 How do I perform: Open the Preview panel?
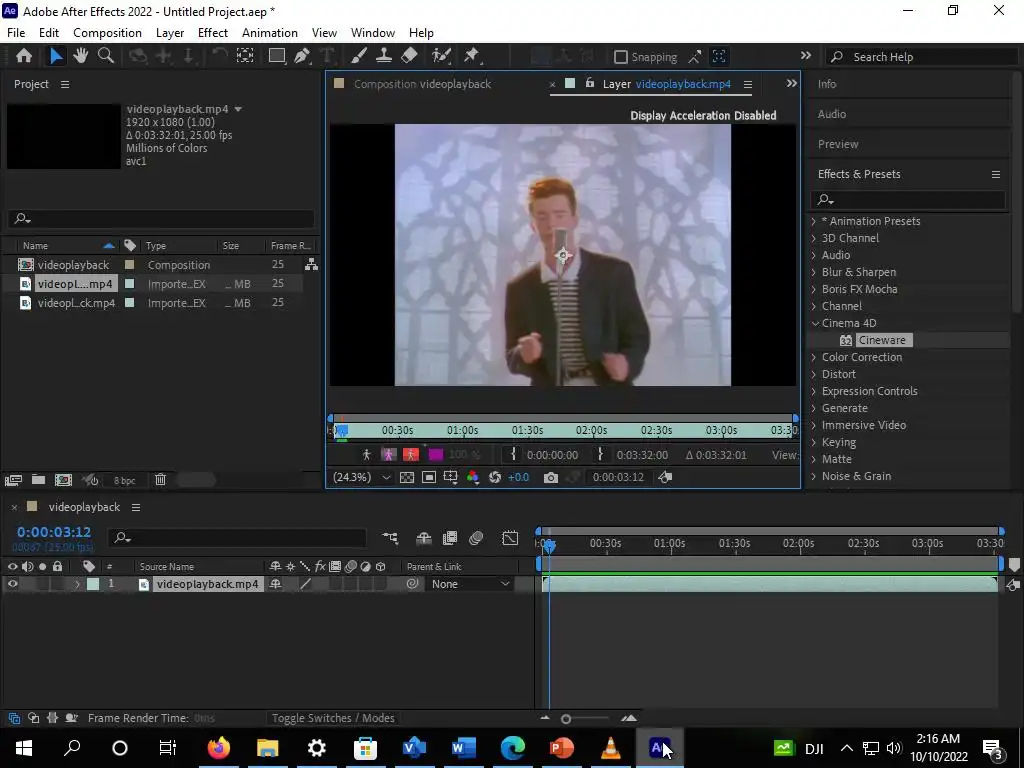click(x=838, y=144)
